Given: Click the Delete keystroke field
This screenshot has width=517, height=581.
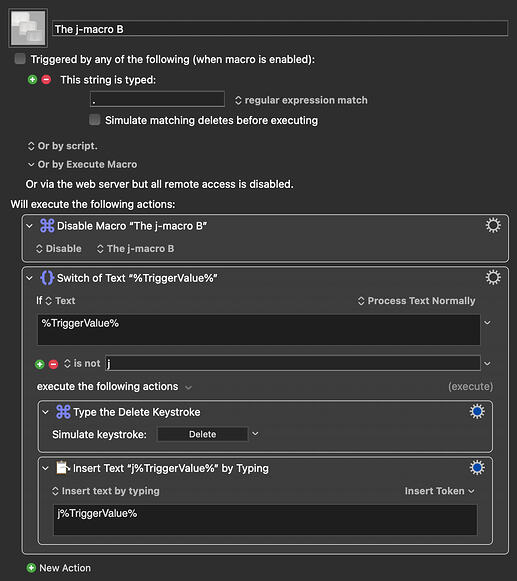Looking at the screenshot, I should 202,434.
